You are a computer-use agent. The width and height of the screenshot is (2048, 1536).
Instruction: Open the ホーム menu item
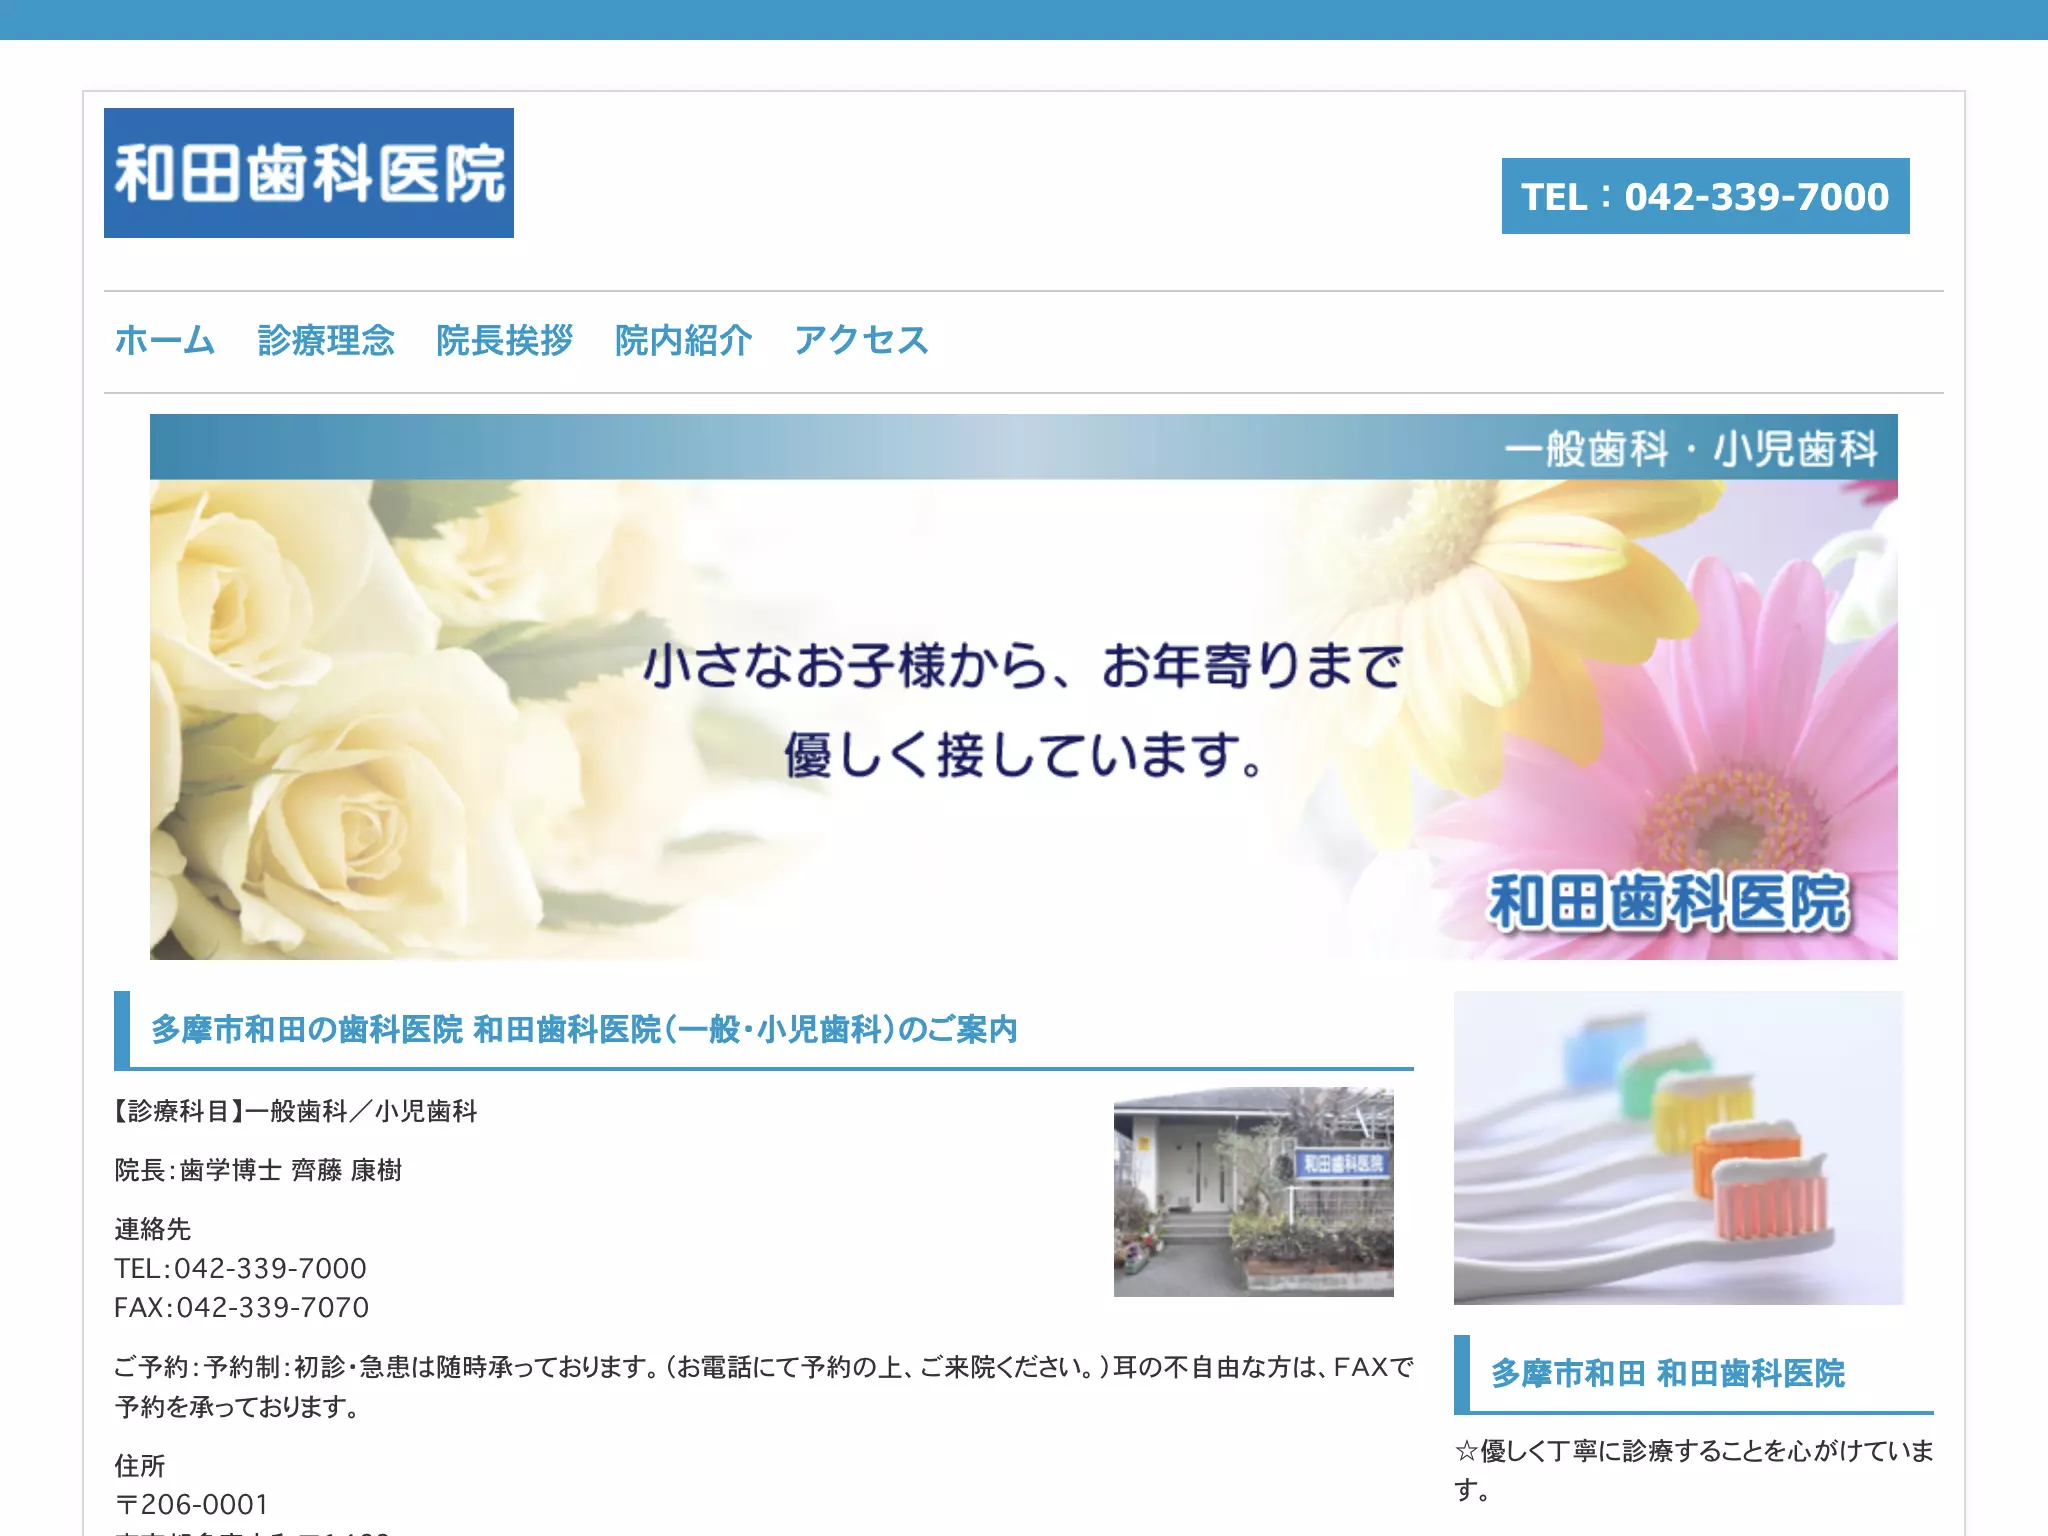(x=165, y=341)
